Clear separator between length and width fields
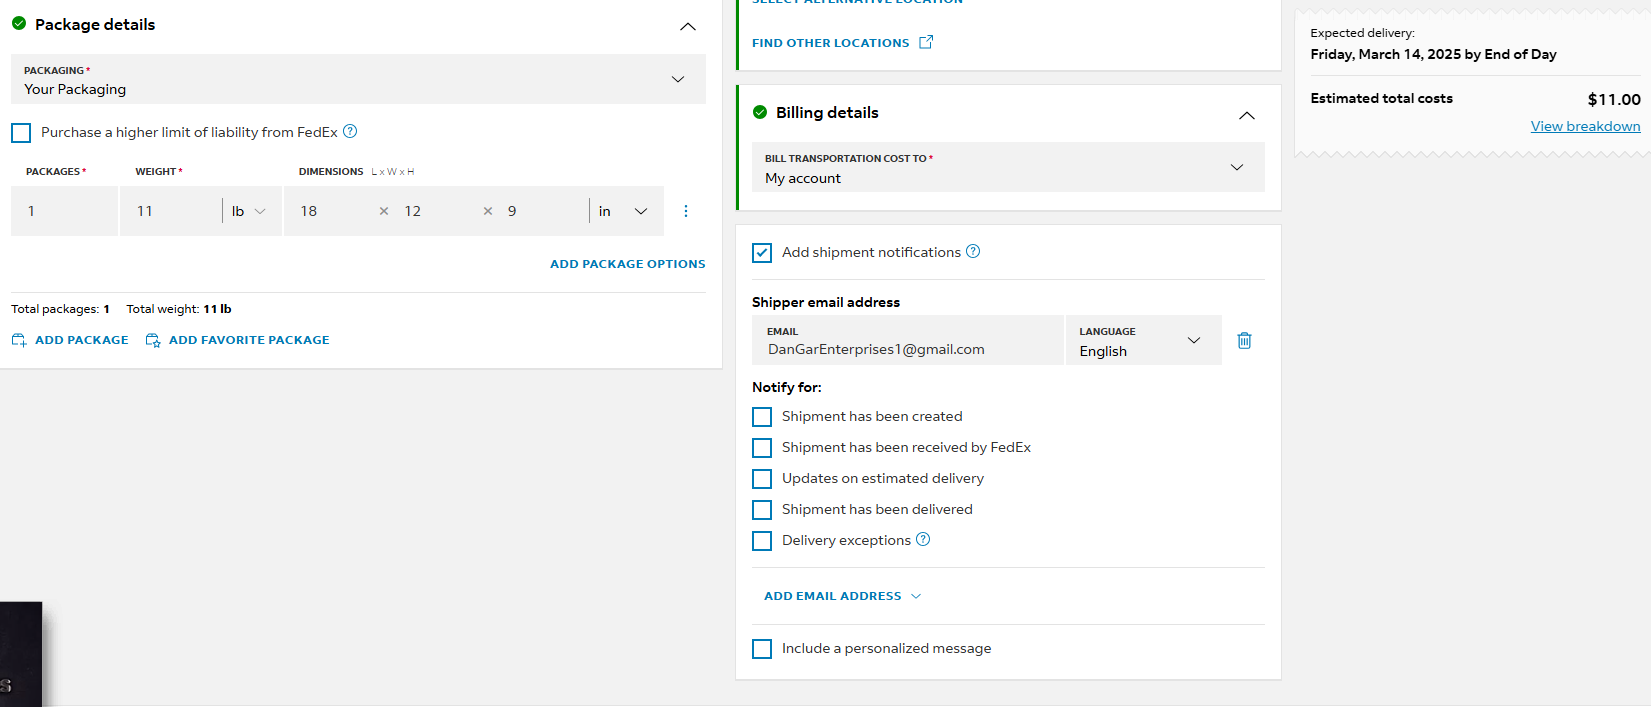The height and width of the screenshot is (707, 1651). (384, 211)
